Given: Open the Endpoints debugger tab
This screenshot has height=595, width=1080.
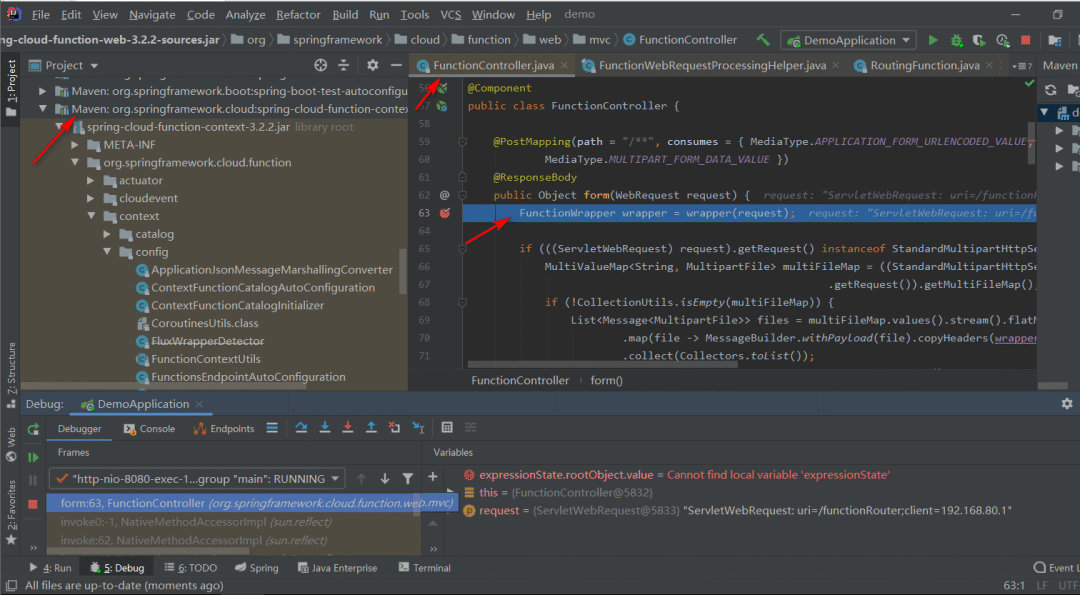Looking at the screenshot, I should click(224, 428).
